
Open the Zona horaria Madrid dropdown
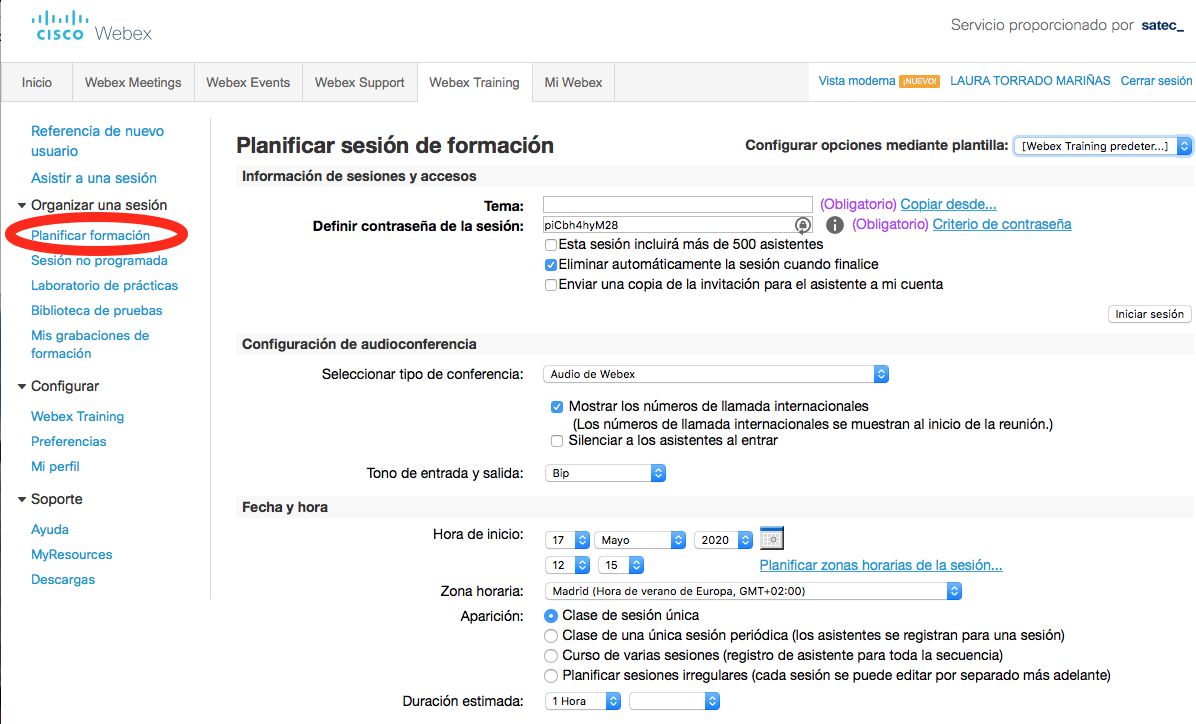[x=753, y=591]
